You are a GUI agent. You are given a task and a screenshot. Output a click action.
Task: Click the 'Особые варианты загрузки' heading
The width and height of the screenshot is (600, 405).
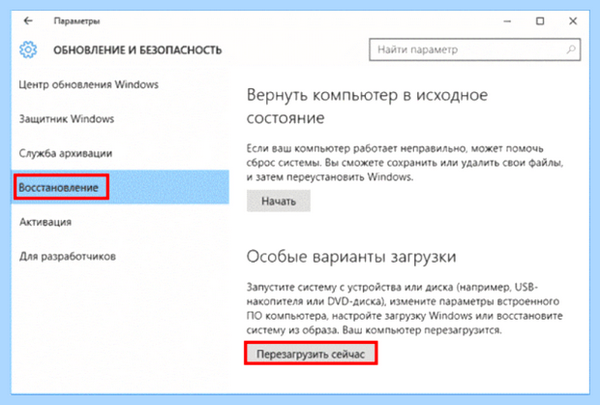pyautogui.click(x=351, y=256)
